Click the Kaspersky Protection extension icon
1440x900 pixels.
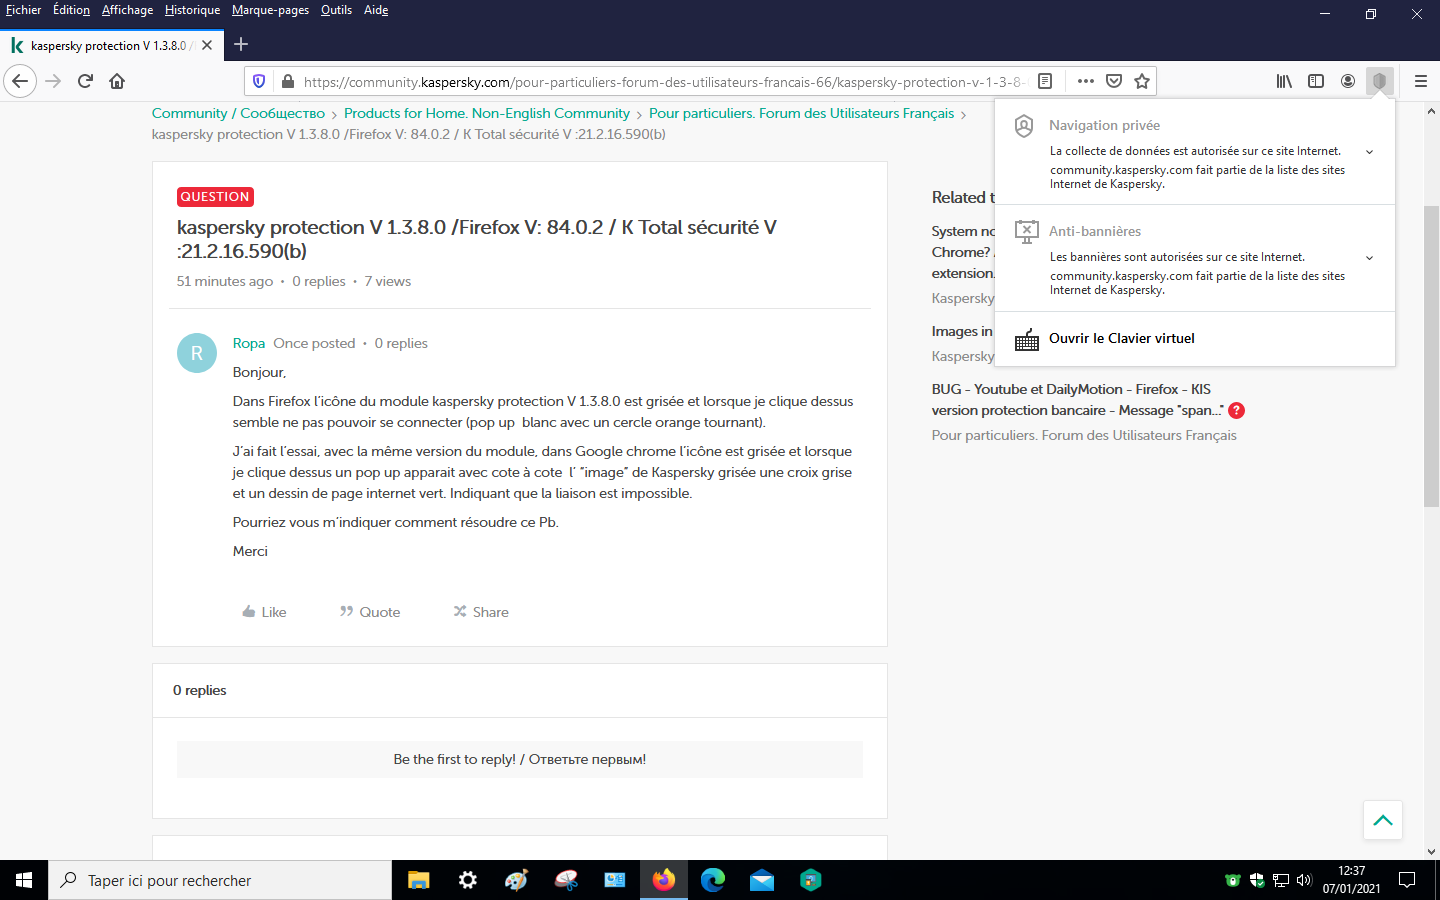pos(1380,81)
